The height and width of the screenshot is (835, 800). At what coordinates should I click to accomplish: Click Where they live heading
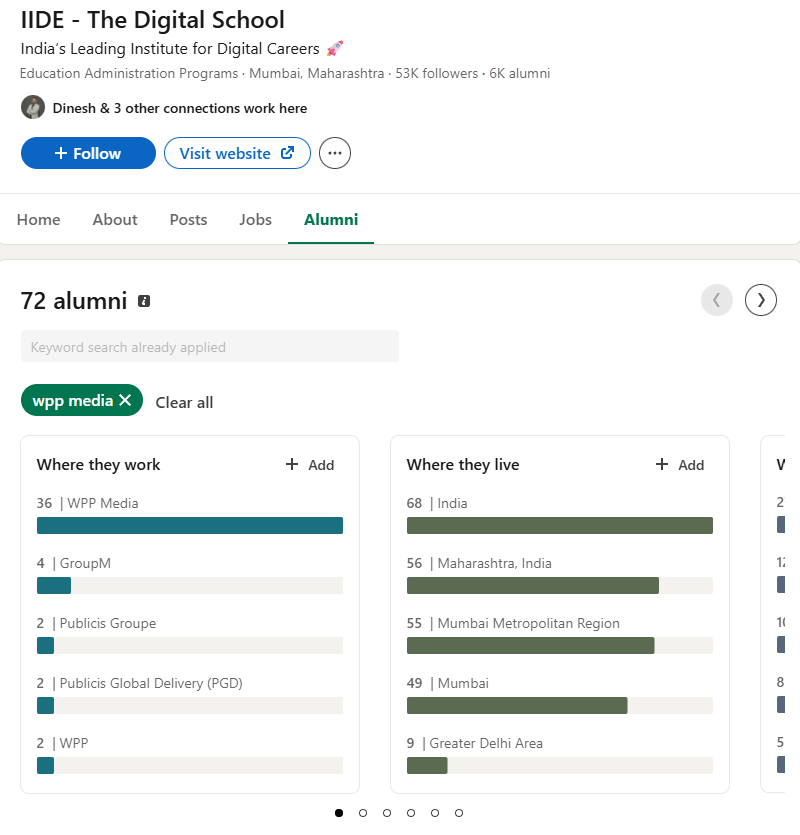coord(463,464)
